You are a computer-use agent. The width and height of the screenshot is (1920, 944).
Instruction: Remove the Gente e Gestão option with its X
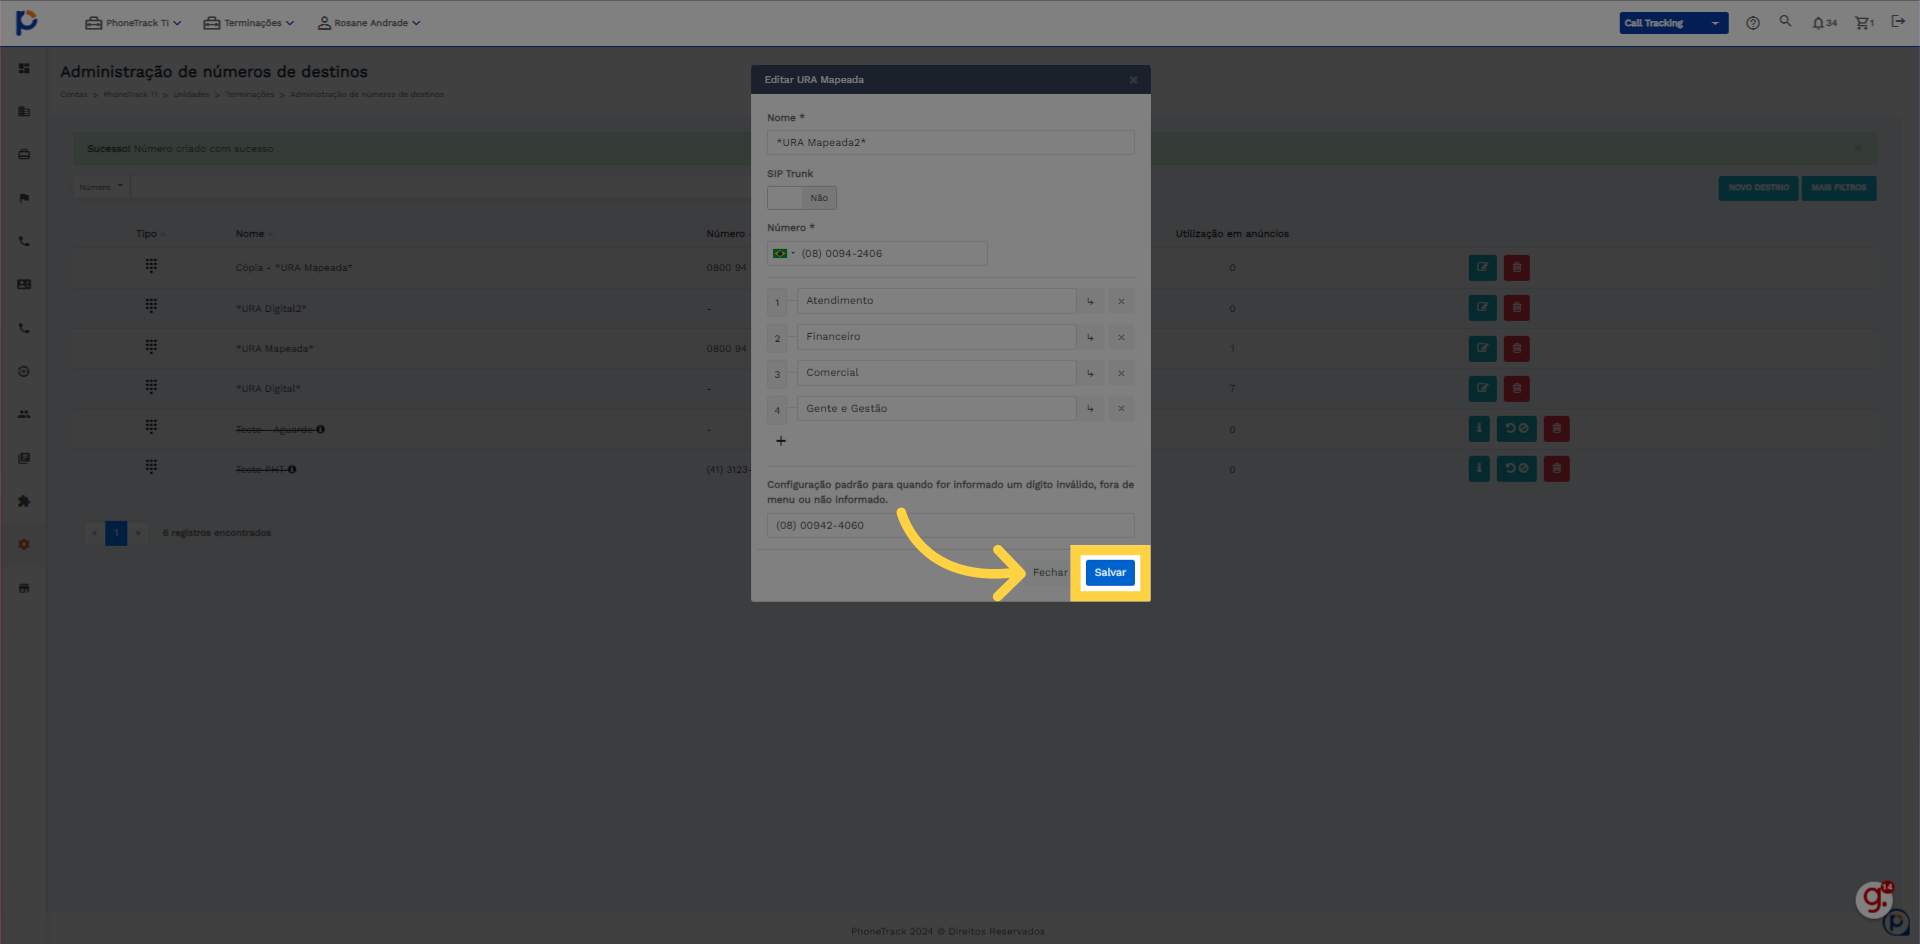point(1121,409)
